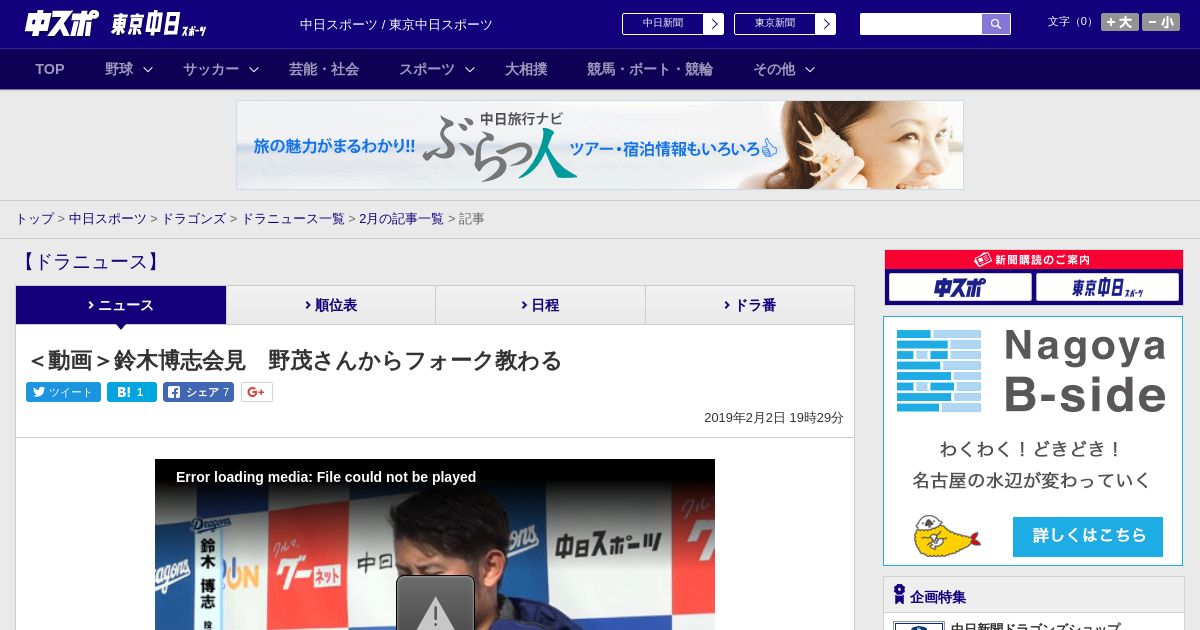Click the Nagoya B-side brick building logo
The width and height of the screenshot is (1200, 630).
coord(939,371)
